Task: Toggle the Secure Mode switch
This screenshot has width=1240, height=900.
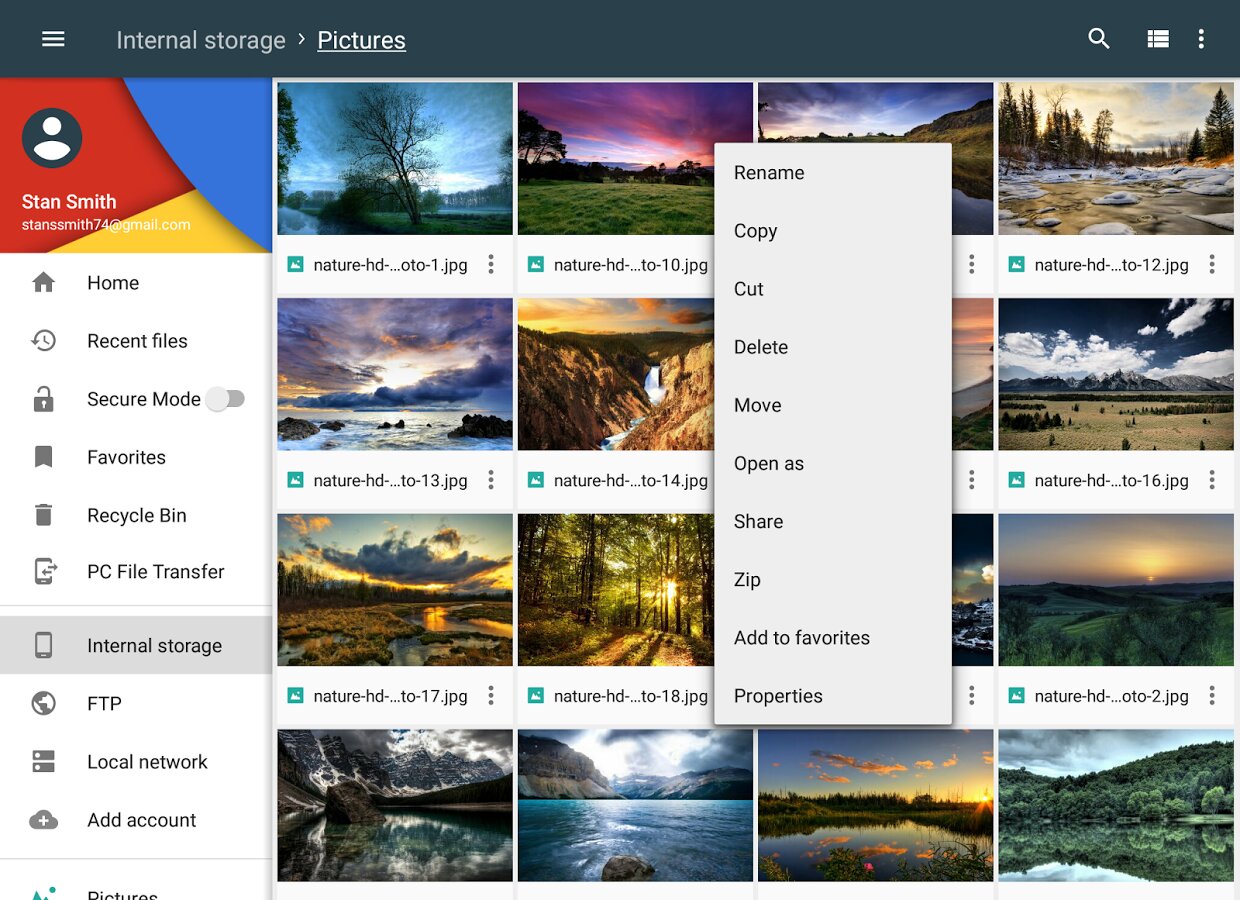Action: [x=226, y=399]
